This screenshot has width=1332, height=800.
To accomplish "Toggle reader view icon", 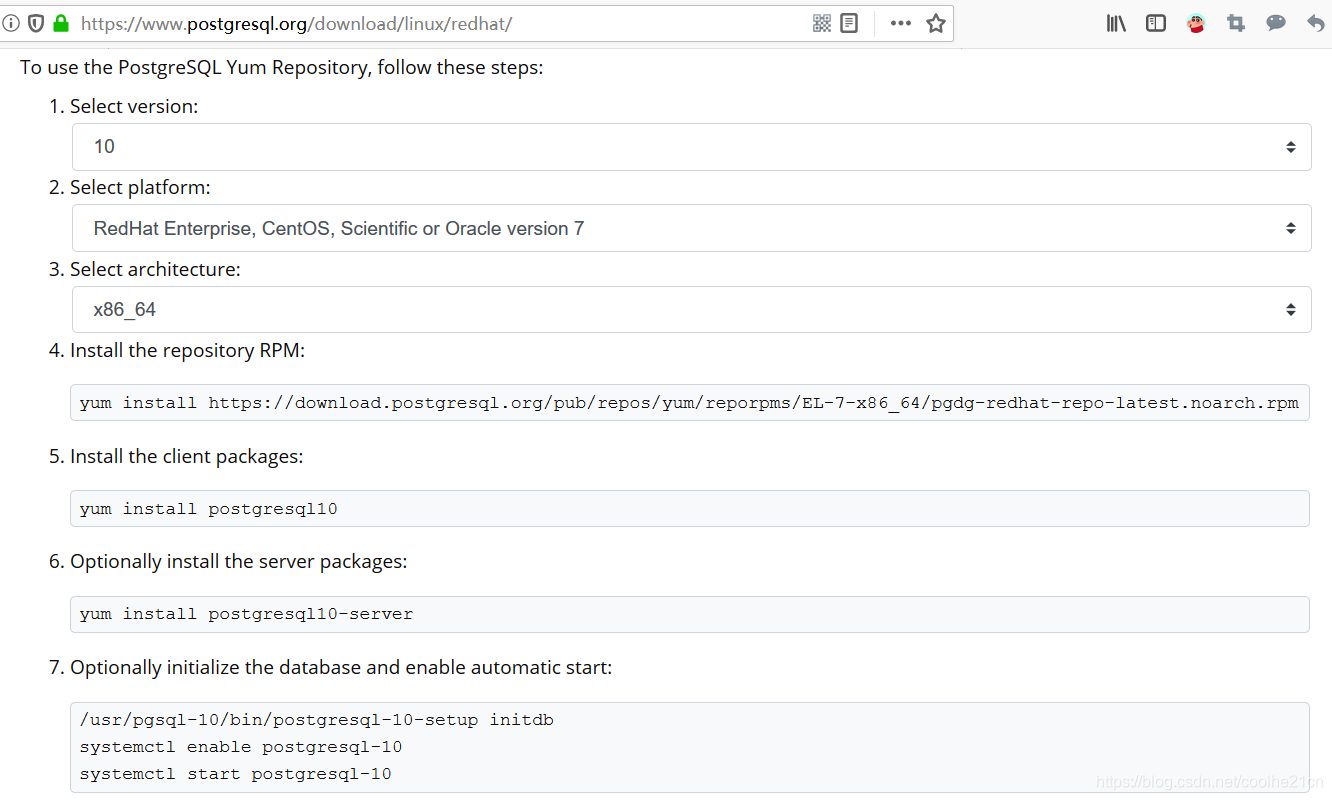I will click(849, 23).
